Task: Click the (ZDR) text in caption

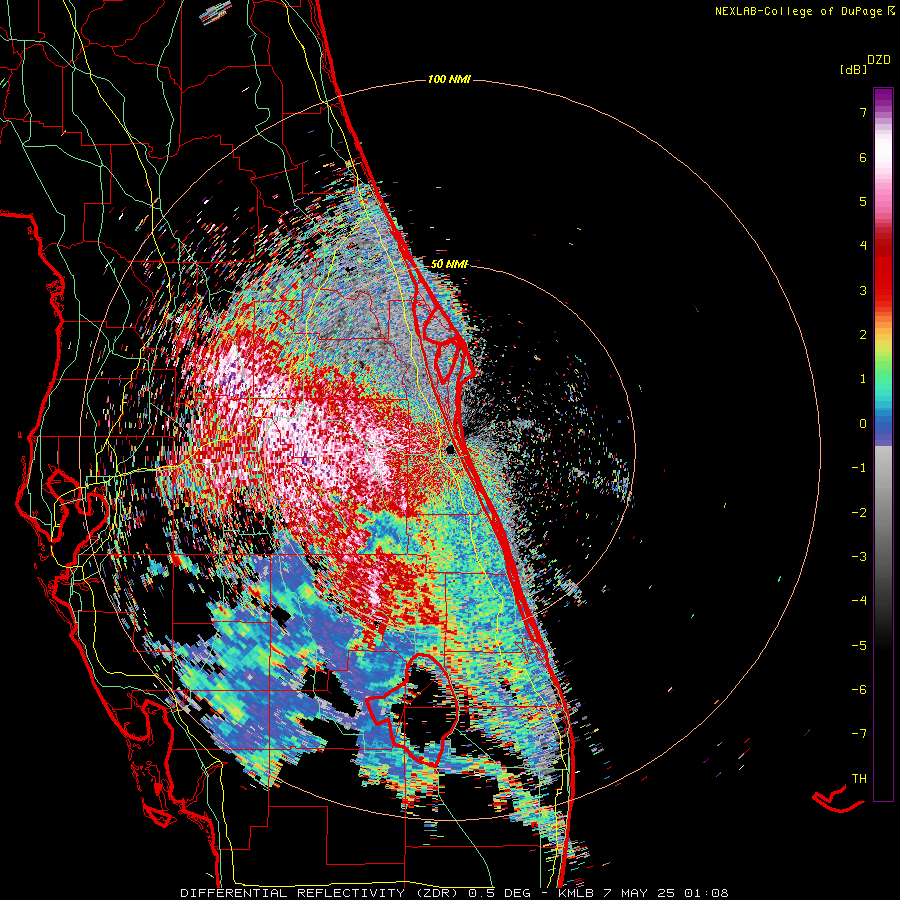Action: [435, 893]
